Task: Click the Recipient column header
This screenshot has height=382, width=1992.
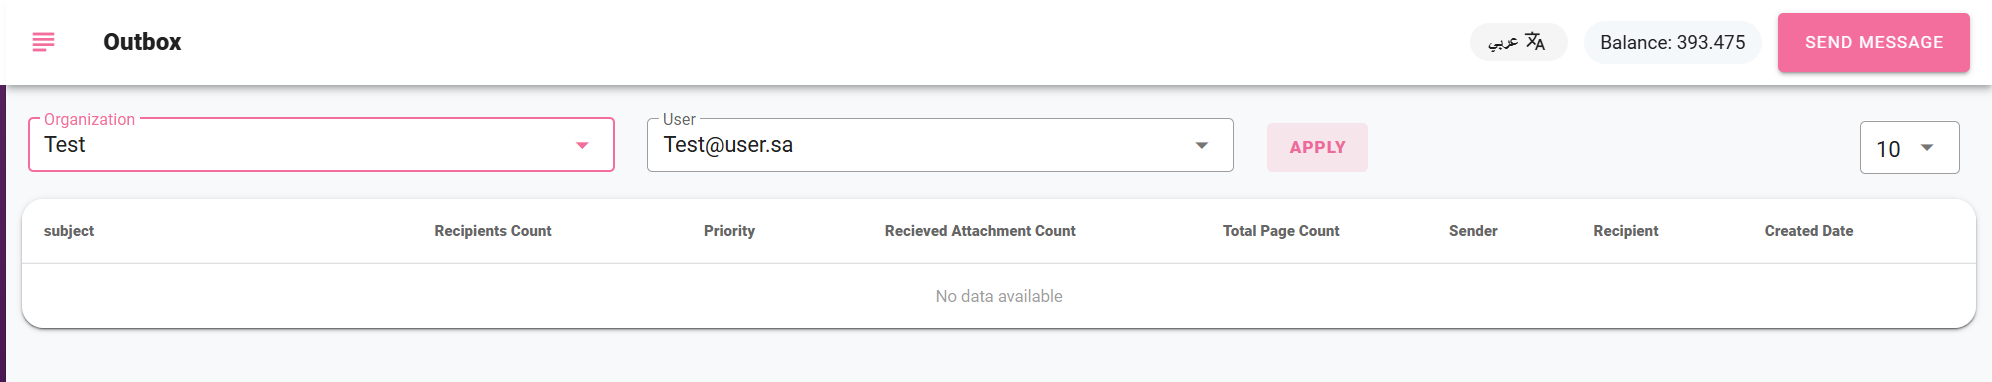Action: tap(1626, 231)
